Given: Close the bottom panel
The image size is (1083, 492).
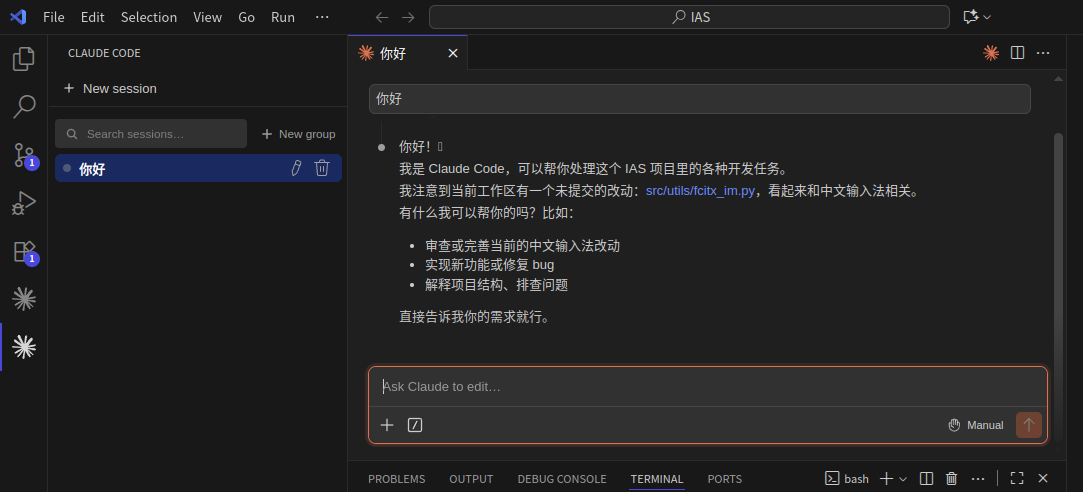Looking at the screenshot, I should point(1043,478).
